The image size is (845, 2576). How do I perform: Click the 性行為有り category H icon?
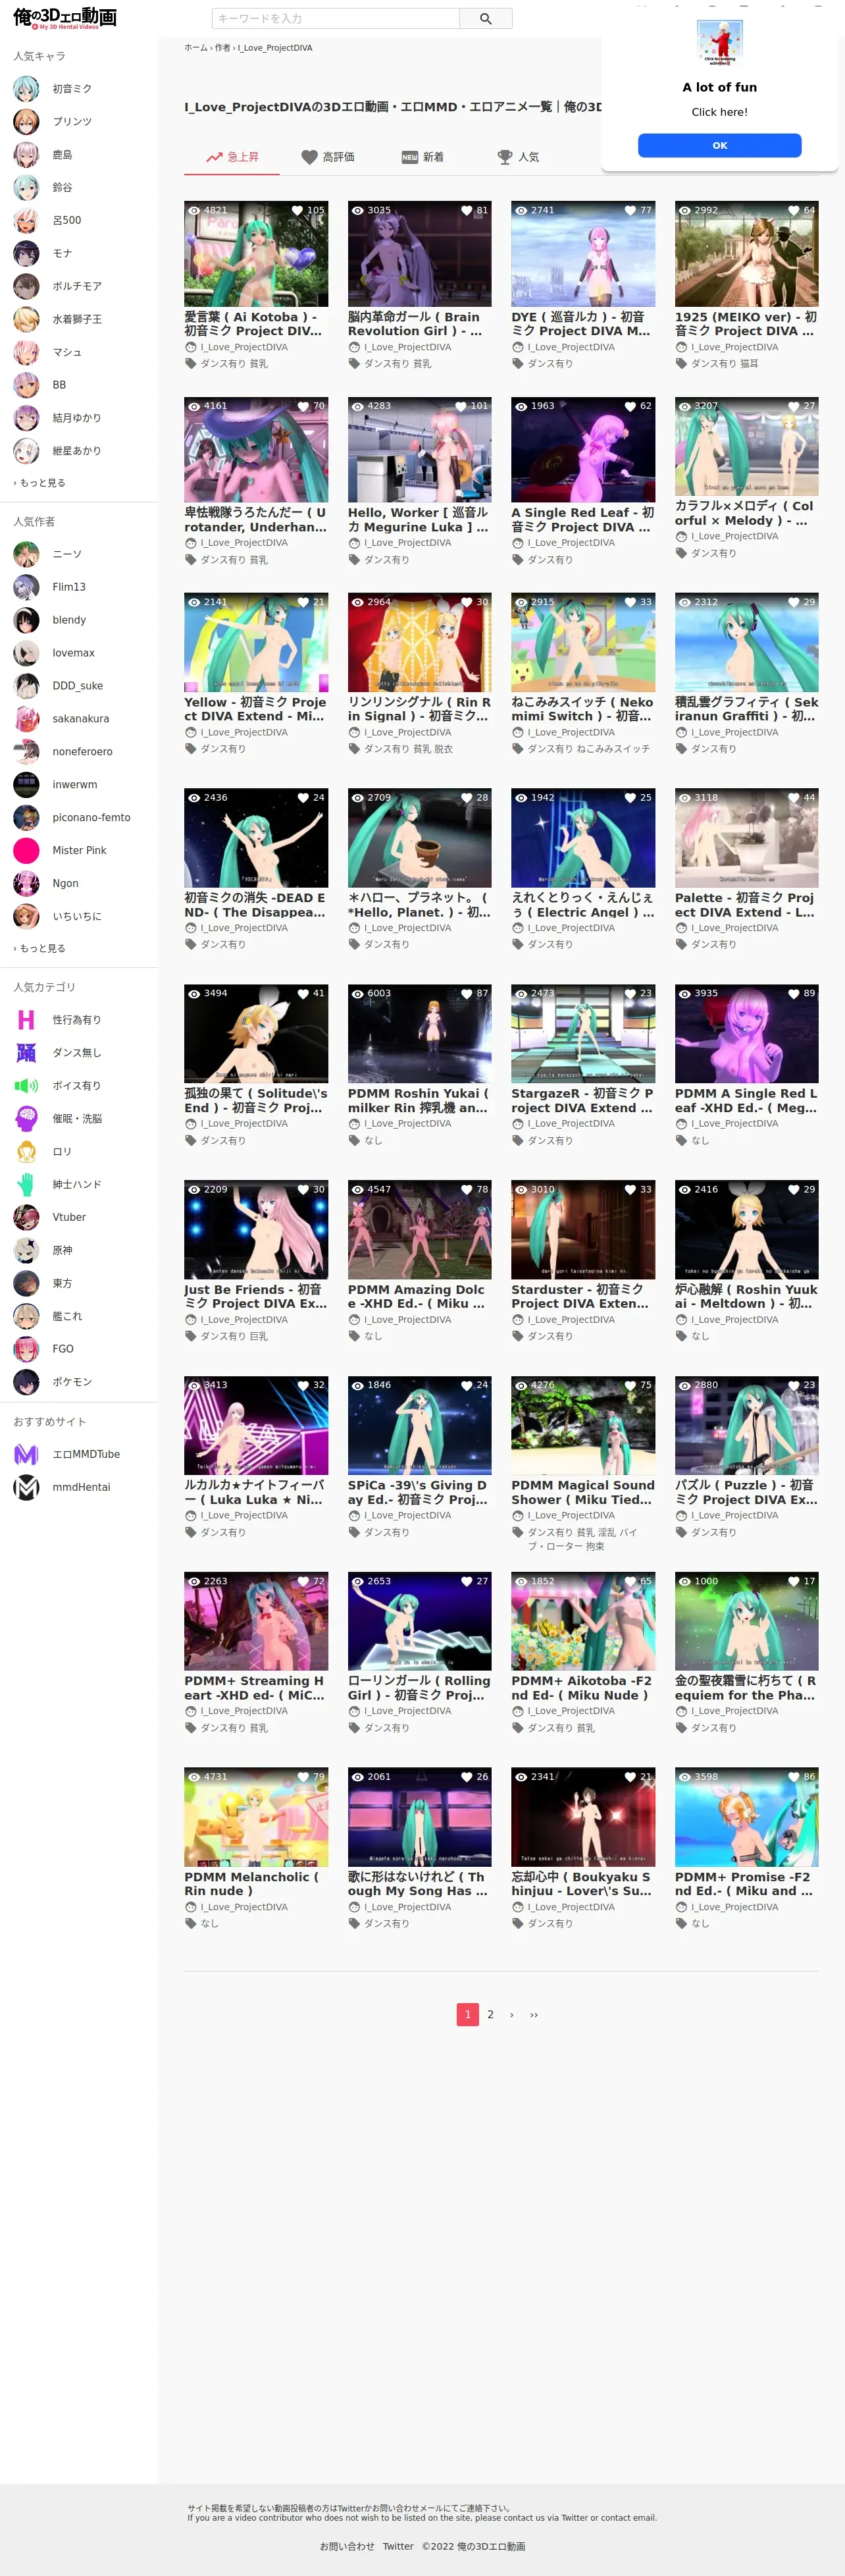(x=26, y=1020)
